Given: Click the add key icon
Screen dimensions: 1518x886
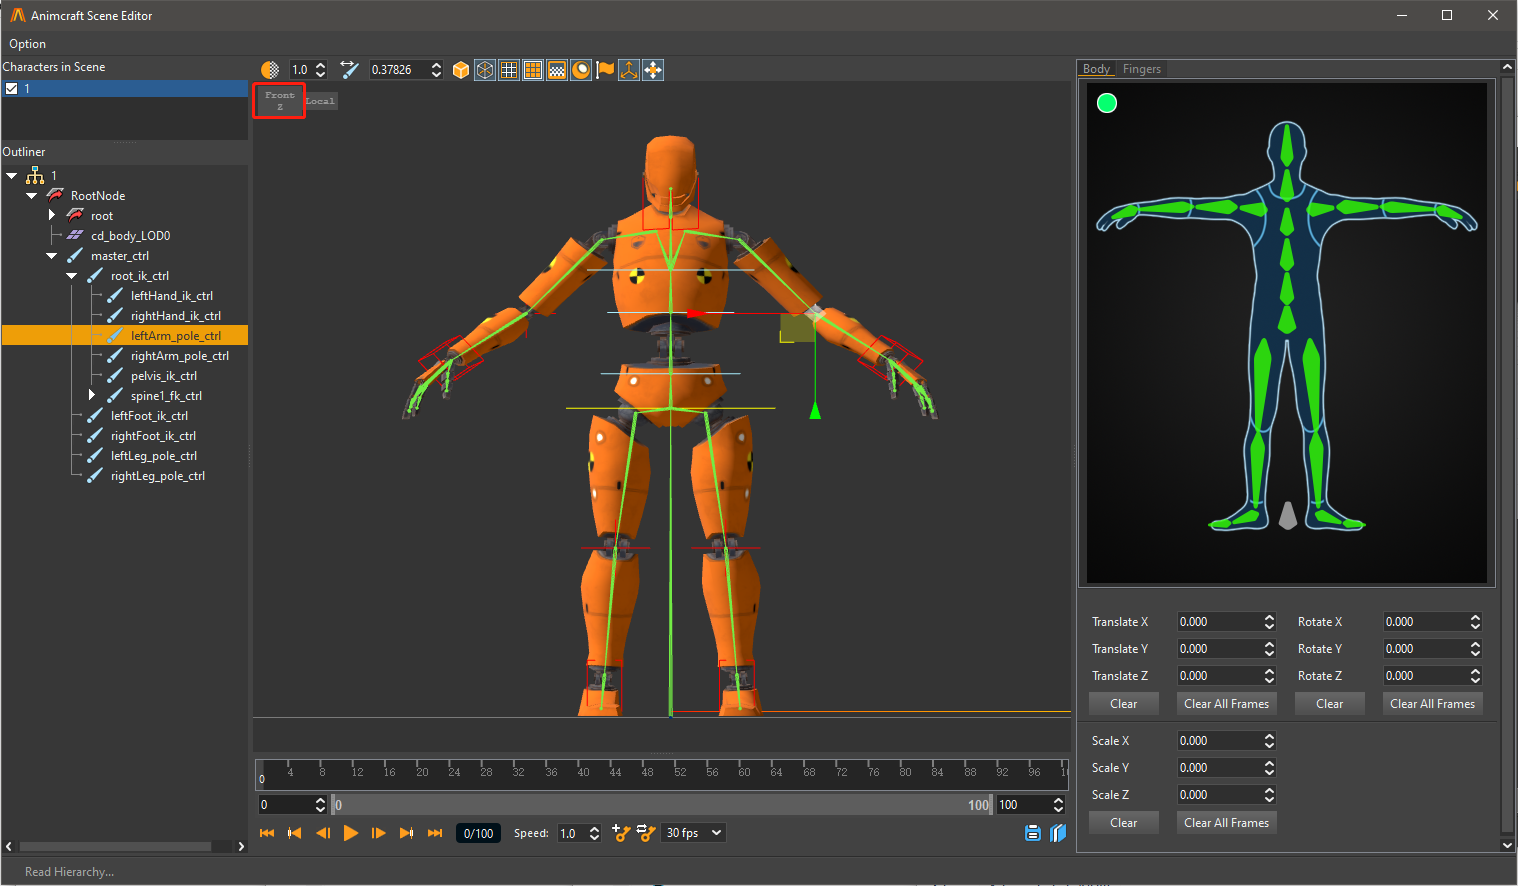Looking at the screenshot, I should [x=621, y=833].
